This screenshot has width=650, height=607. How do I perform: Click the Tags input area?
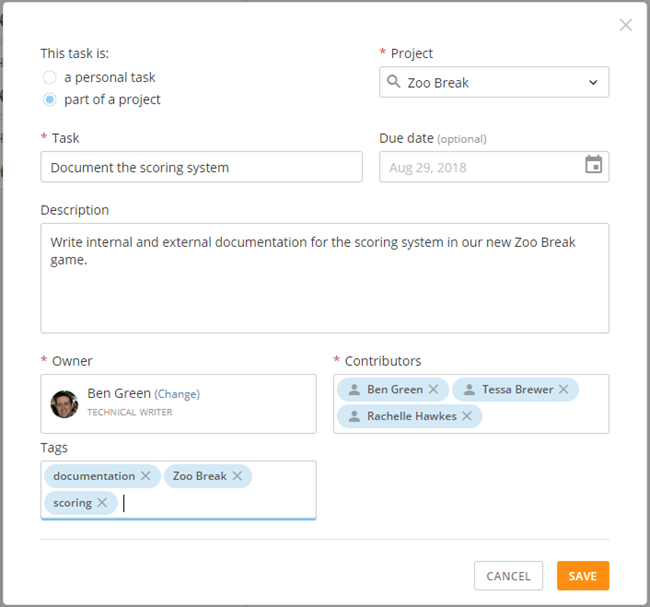pyautogui.click(x=215, y=503)
